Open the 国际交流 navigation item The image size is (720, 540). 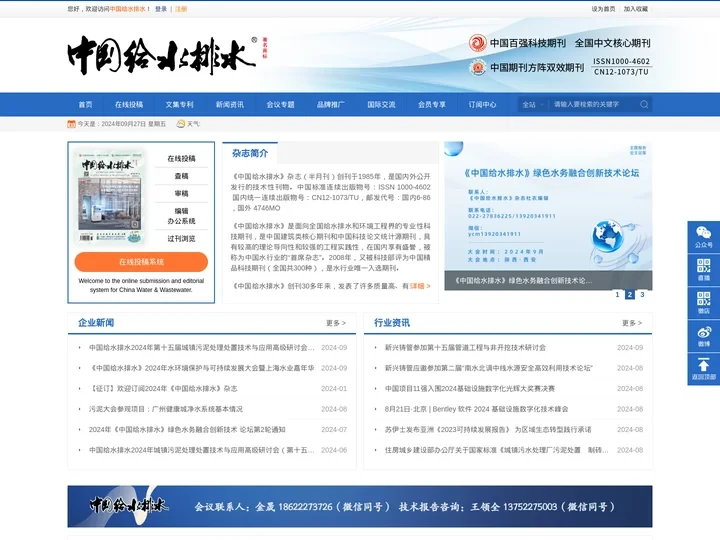381,105
